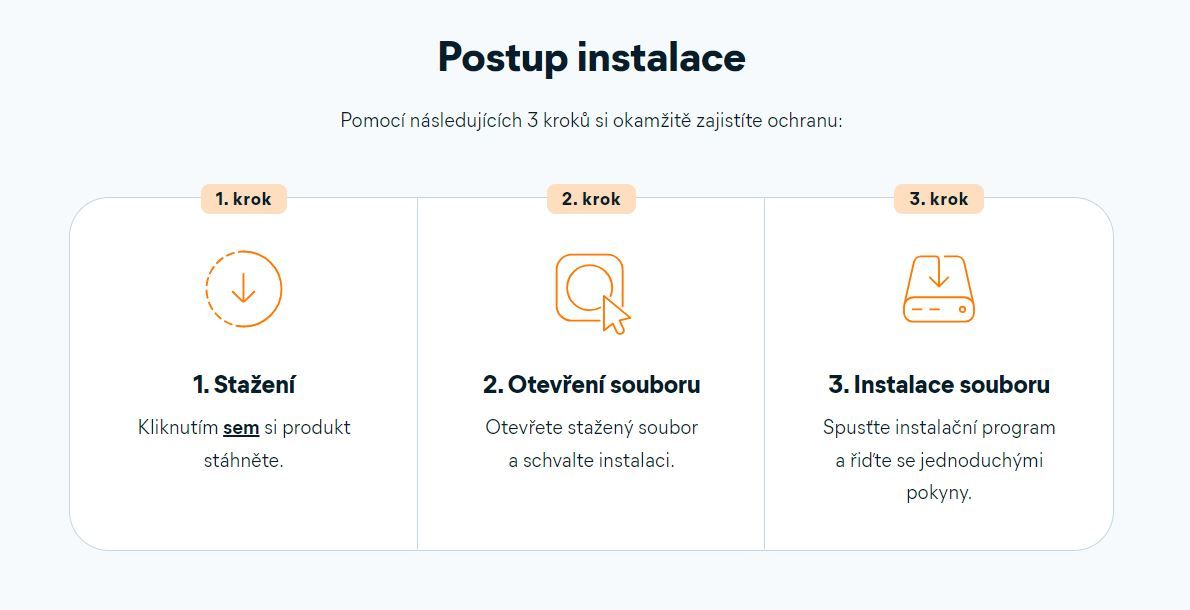Select the "3. krok" badge
The width and height of the screenshot is (1190, 610).
coord(939,199)
